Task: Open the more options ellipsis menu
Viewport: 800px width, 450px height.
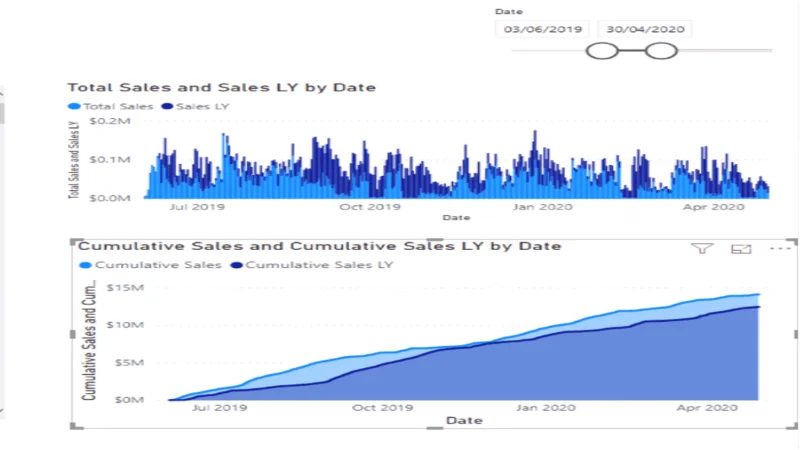Action: (x=780, y=248)
